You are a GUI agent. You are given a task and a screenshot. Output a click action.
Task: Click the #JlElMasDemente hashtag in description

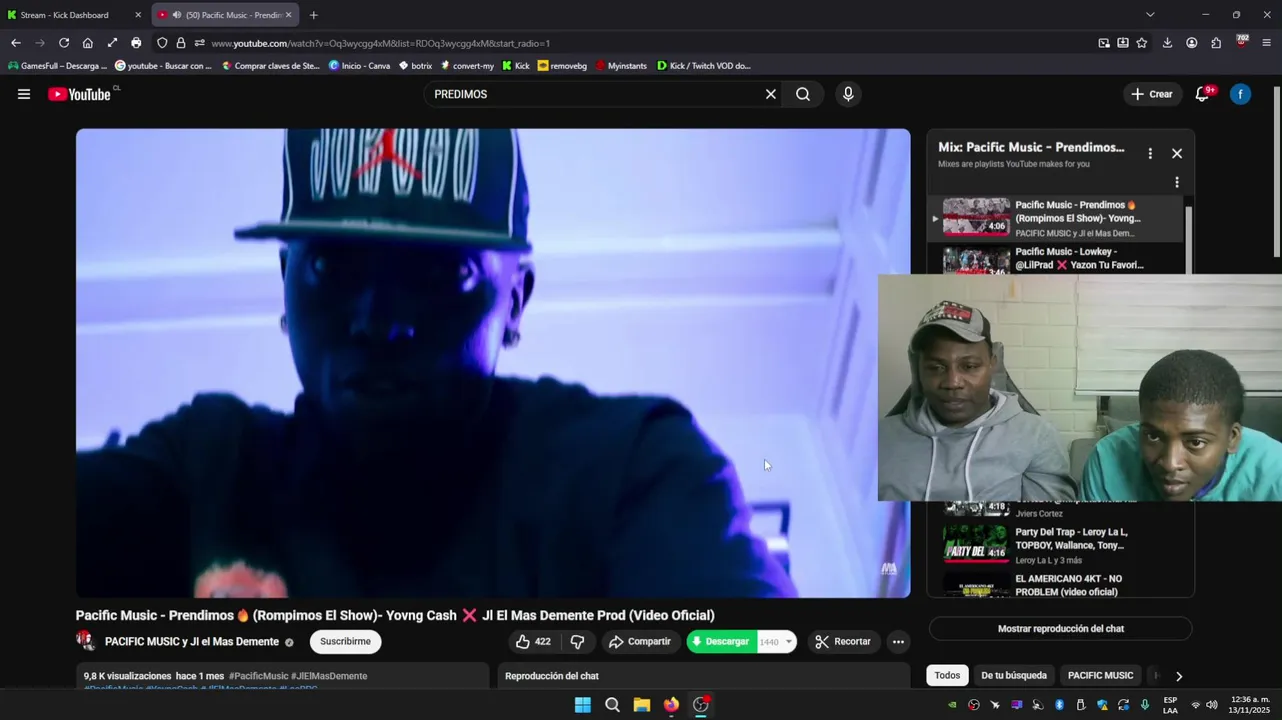point(329,676)
